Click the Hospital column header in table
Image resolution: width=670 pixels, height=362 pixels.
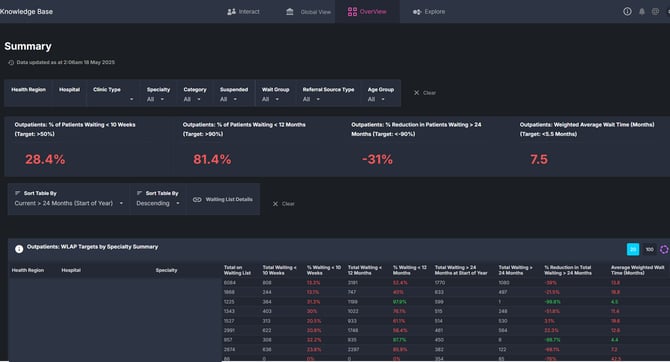click(x=71, y=270)
